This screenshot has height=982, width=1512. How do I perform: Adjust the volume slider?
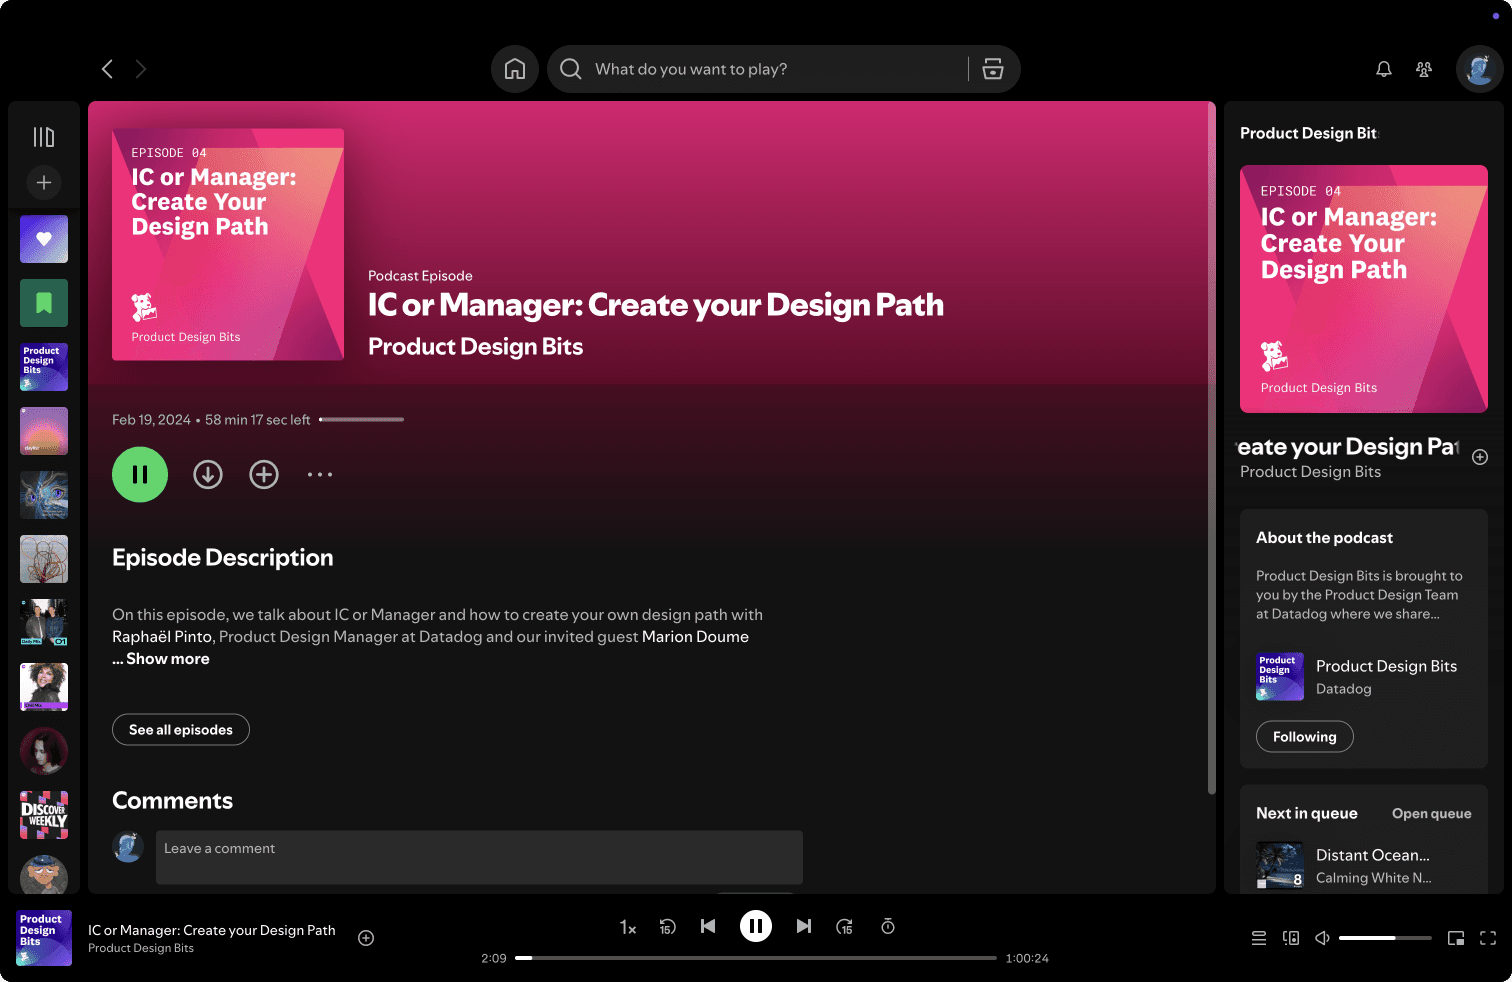pos(1385,938)
